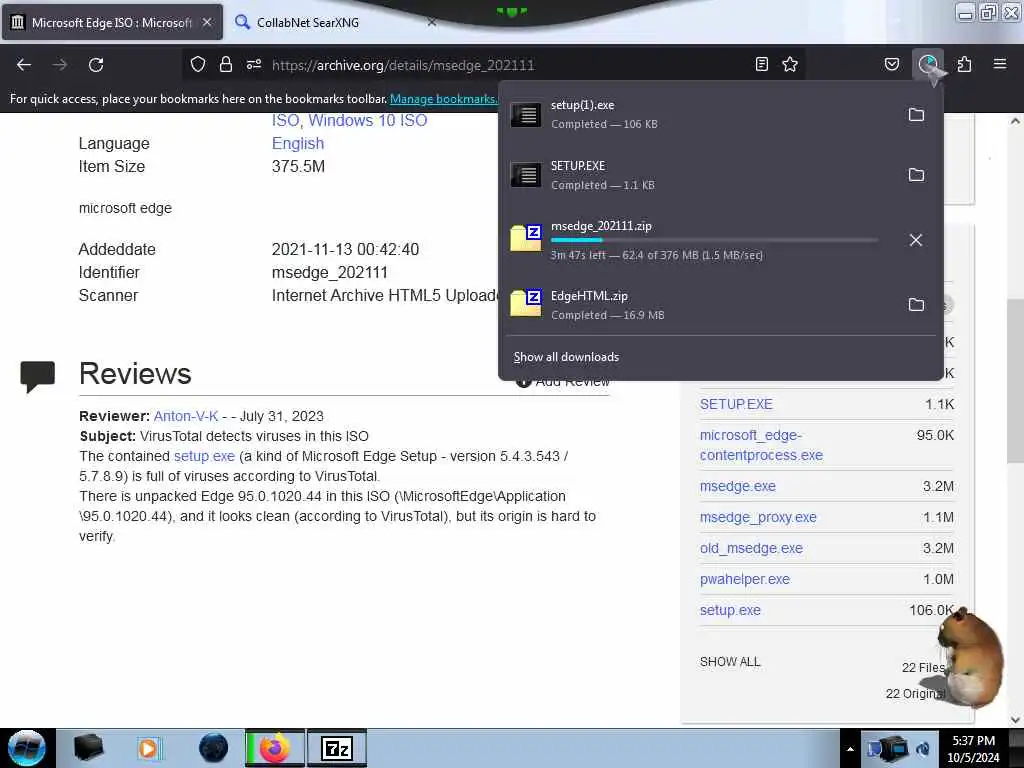Close the CollabNet SearXNG tab
Image resolution: width=1024 pixels, height=768 pixels.
click(x=432, y=22)
